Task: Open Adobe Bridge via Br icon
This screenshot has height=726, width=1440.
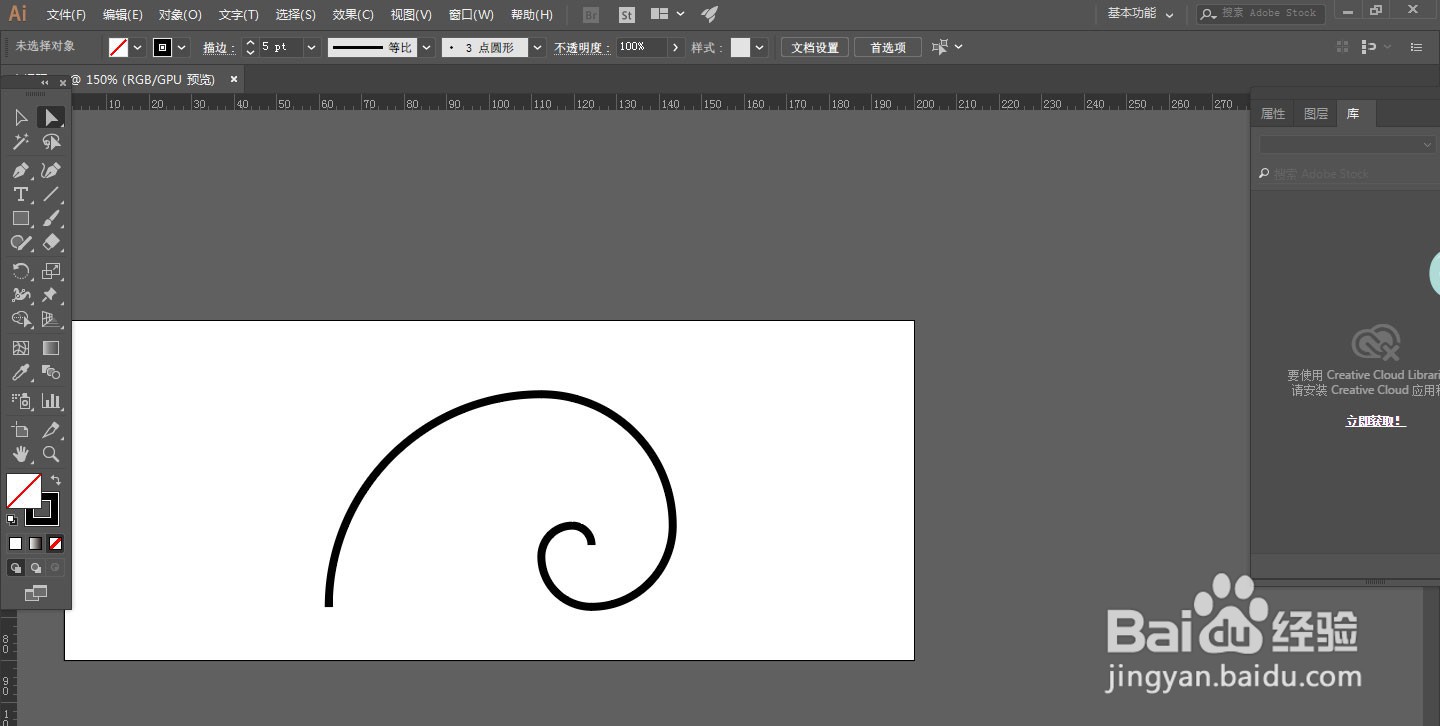Action: [591, 15]
